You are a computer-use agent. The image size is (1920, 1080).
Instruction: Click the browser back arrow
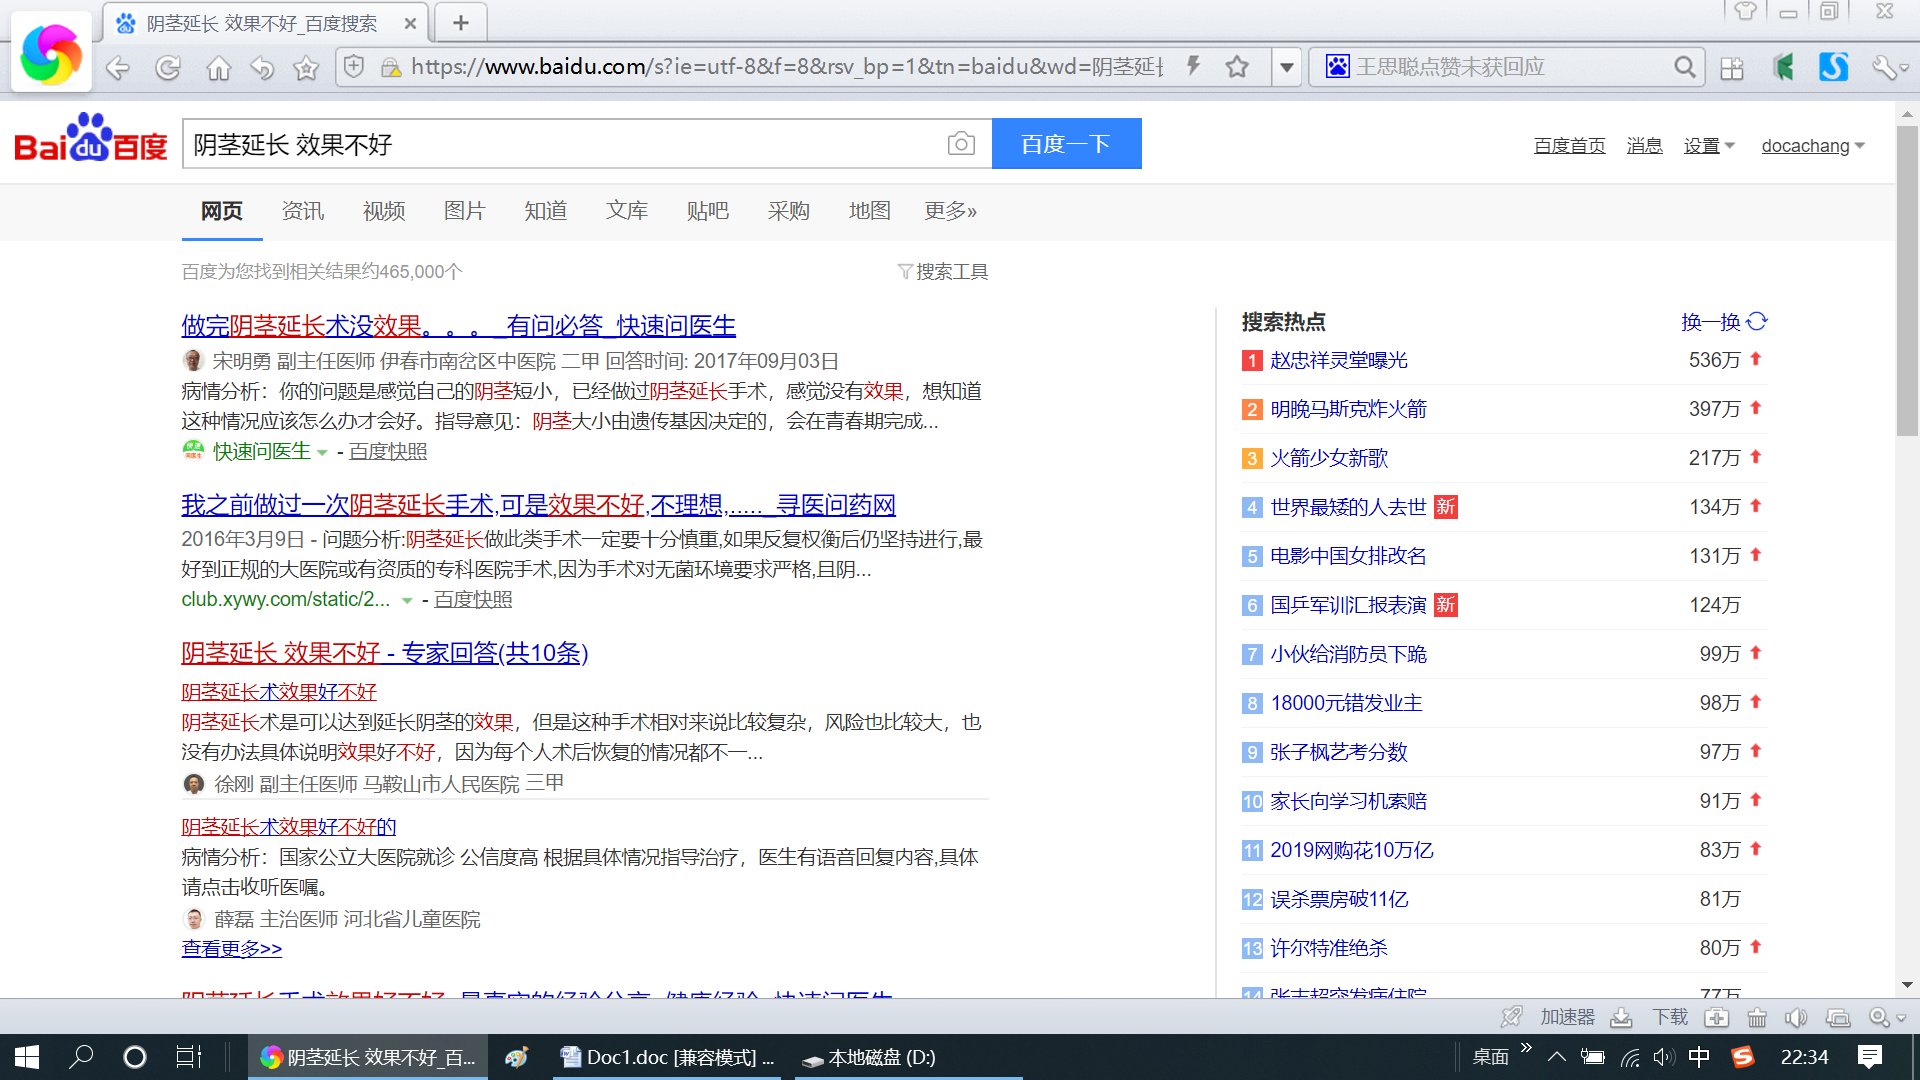click(x=118, y=68)
